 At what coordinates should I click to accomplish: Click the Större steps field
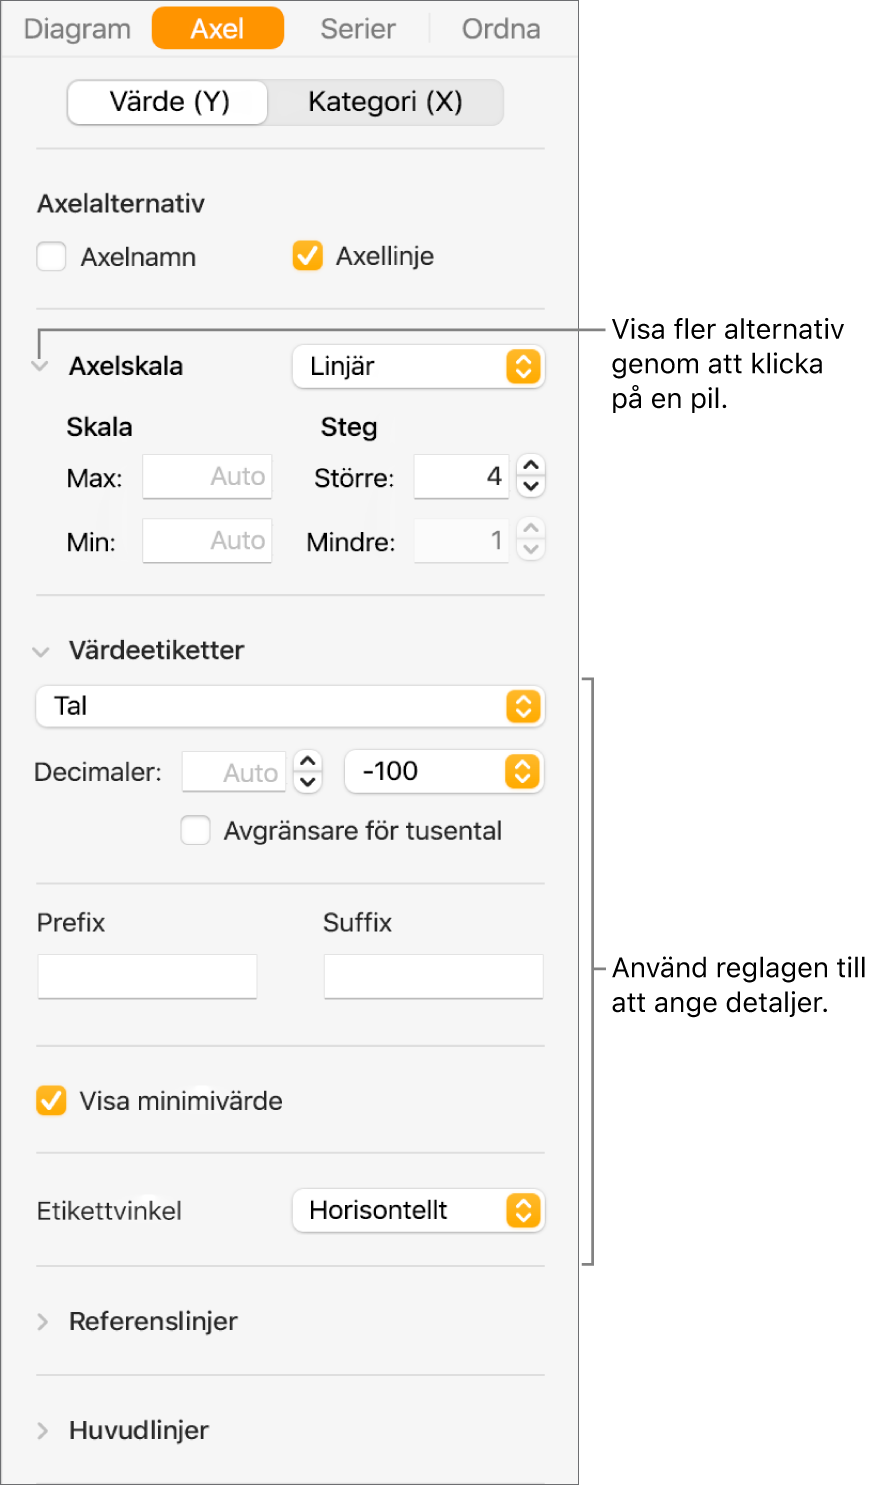(461, 477)
